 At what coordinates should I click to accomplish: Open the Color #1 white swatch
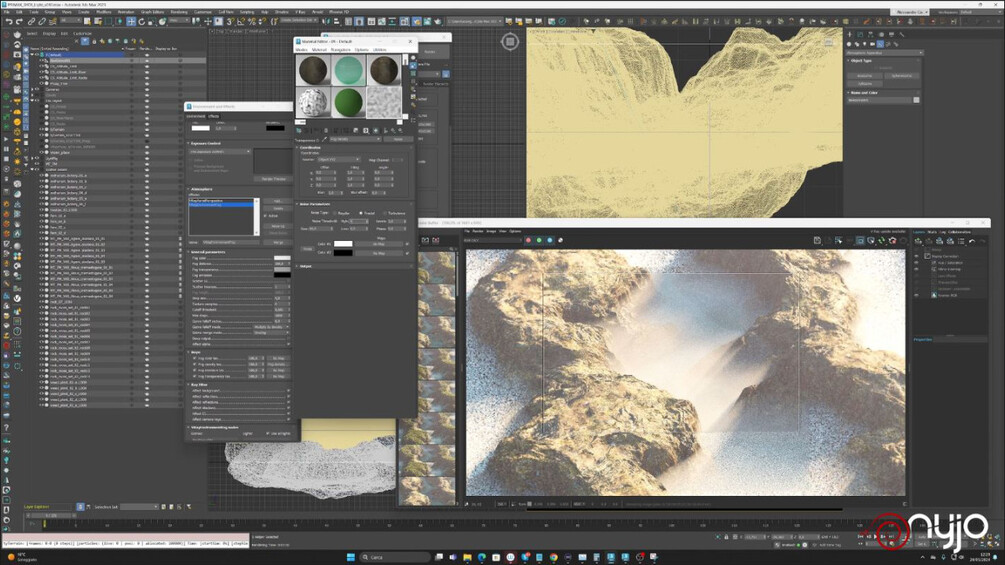point(343,244)
